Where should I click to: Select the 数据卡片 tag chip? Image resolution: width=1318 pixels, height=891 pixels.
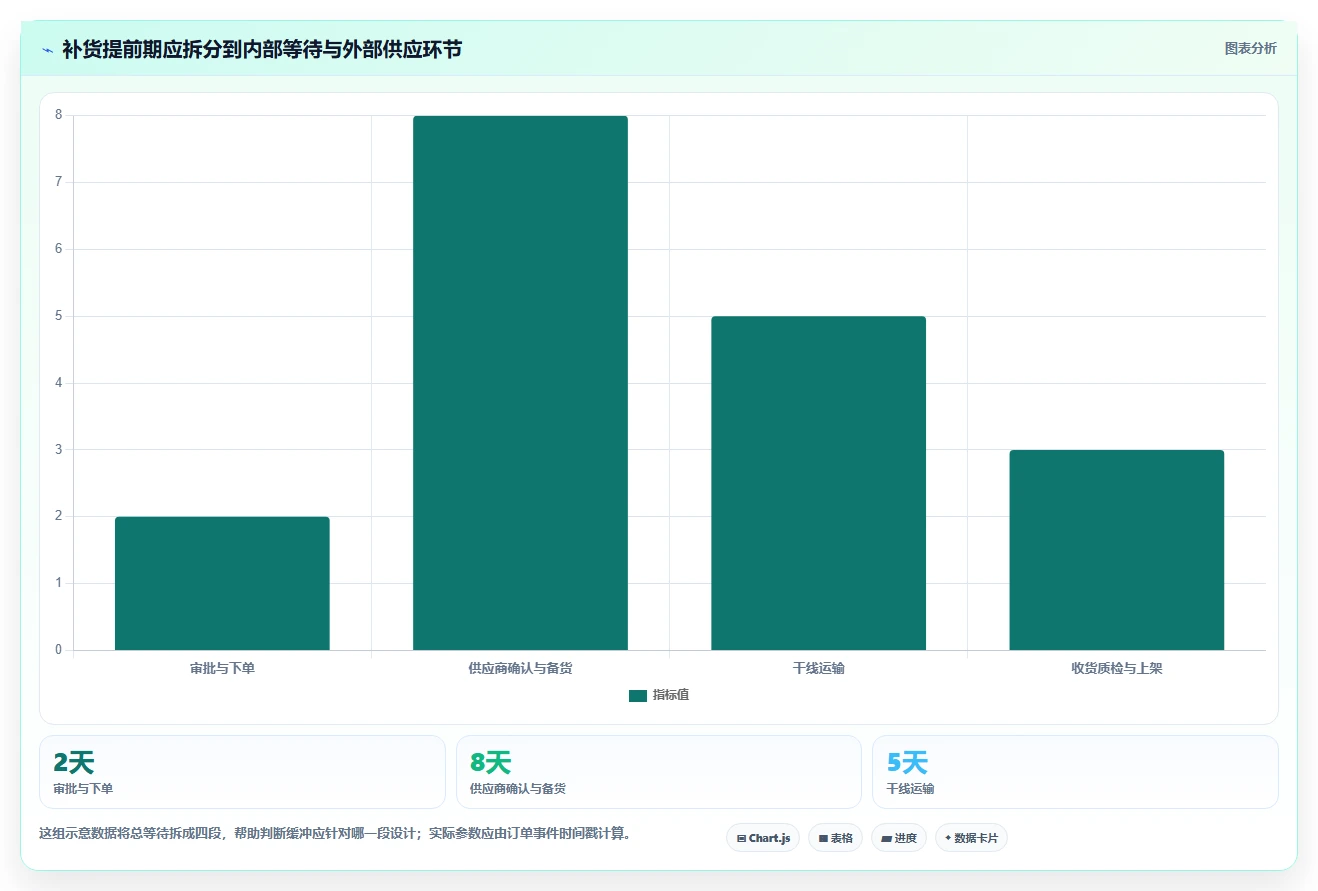(971, 838)
